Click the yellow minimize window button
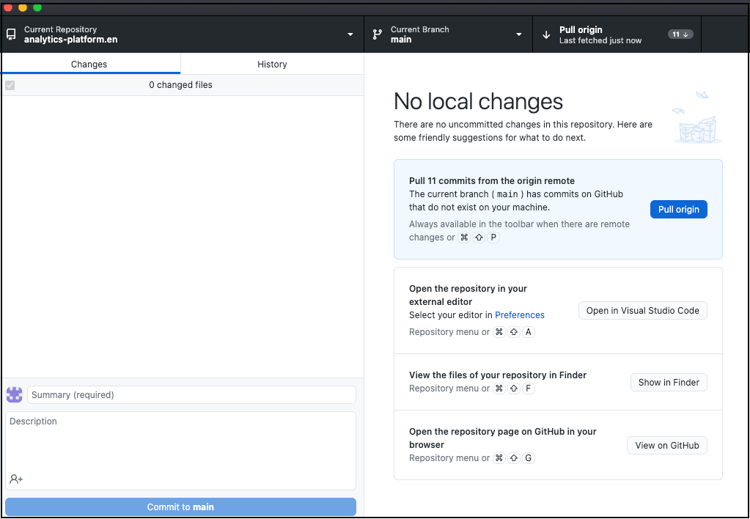Screen dimensions: 750x519 (22, 7)
